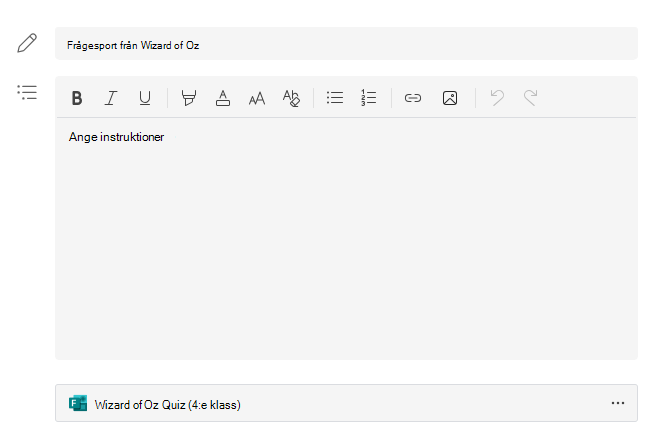Edit the assignment title field
The width and height of the screenshot is (654, 433).
tap(346, 43)
